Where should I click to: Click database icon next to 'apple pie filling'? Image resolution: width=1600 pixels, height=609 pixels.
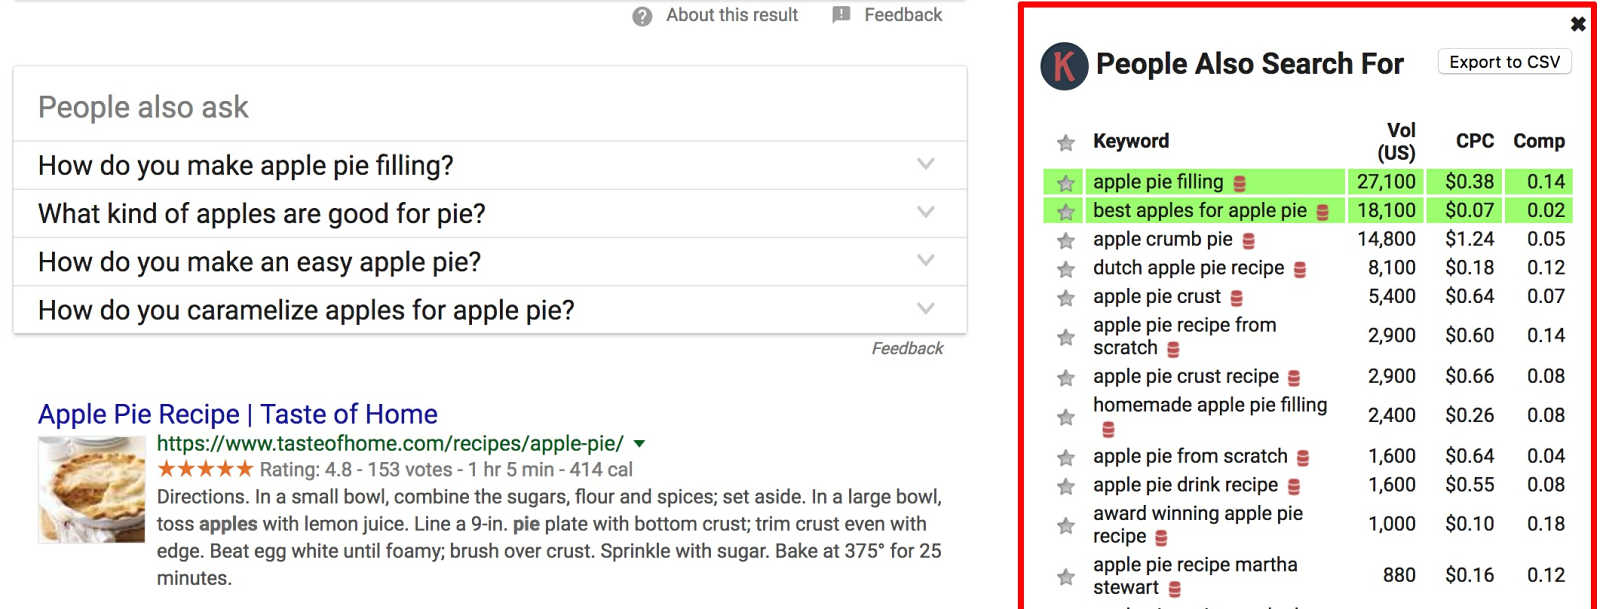tap(1240, 184)
